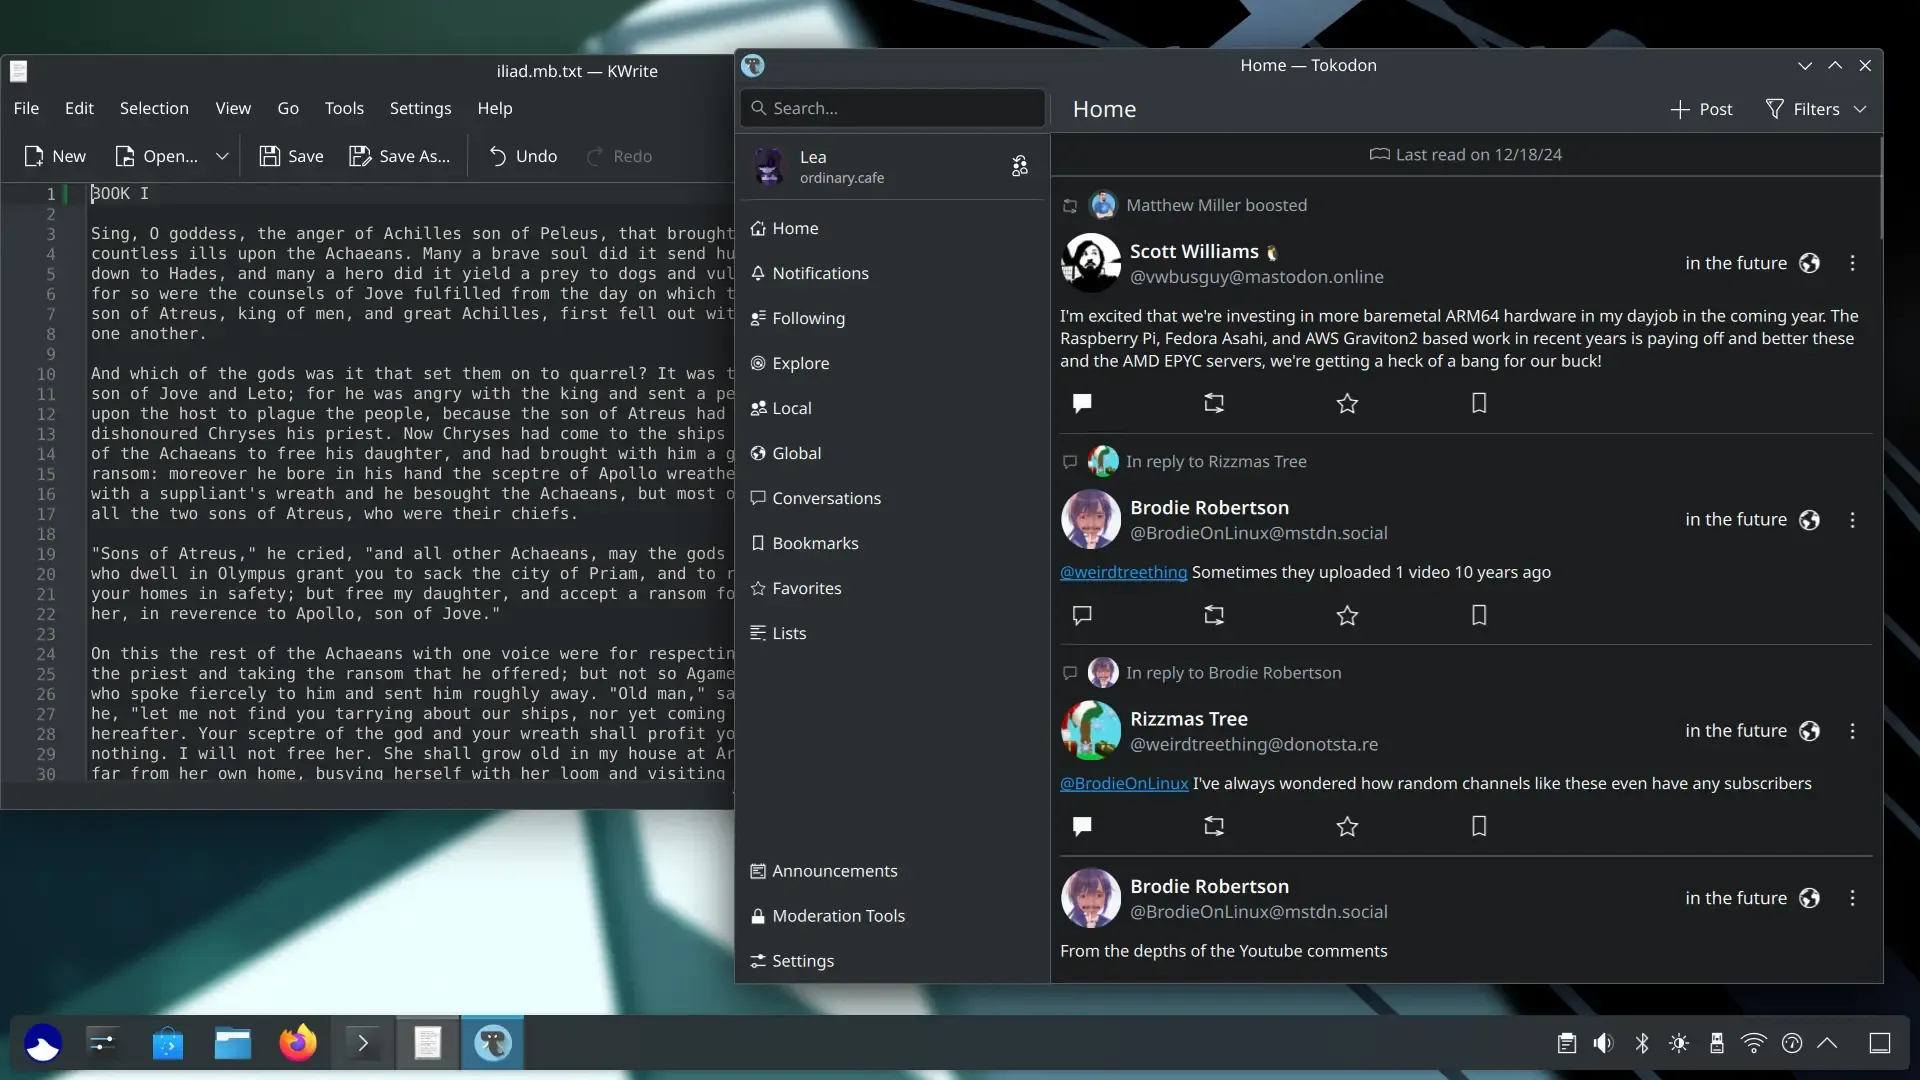Undo last edit in KWrite

[x=522, y=156]
